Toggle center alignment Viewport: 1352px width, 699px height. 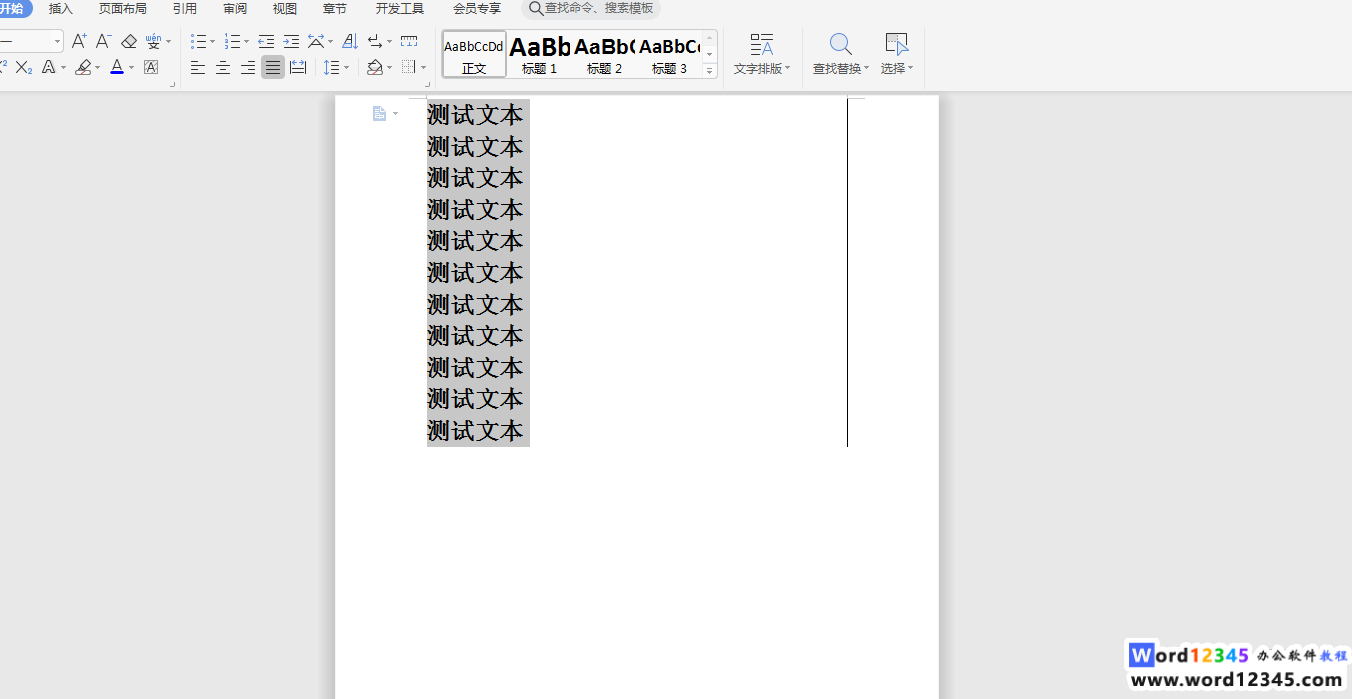coord(223,67)
